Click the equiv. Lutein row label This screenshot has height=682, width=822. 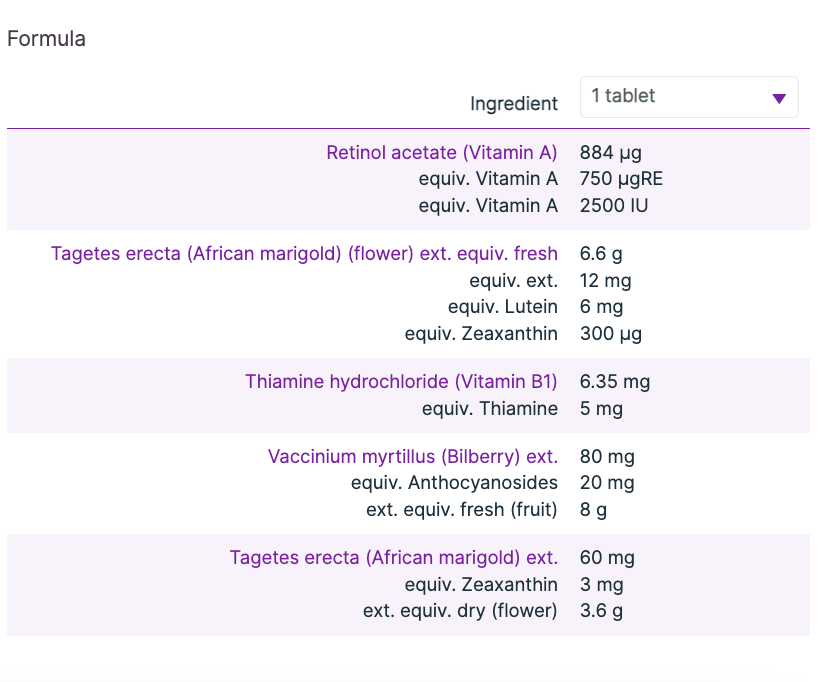[502, 307]
